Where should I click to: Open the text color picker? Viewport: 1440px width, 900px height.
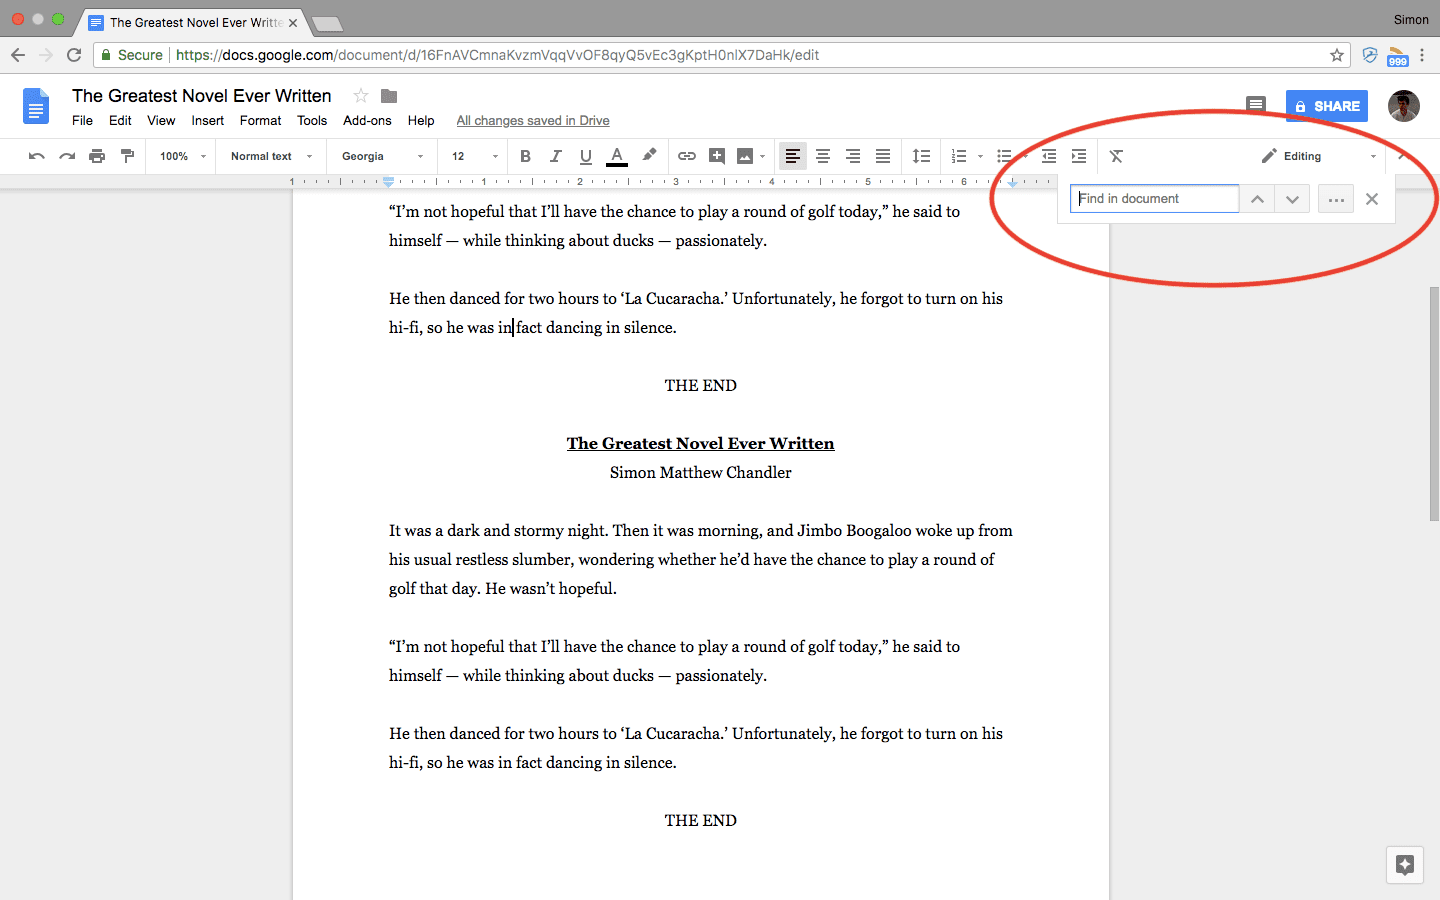tap(617, 156)
